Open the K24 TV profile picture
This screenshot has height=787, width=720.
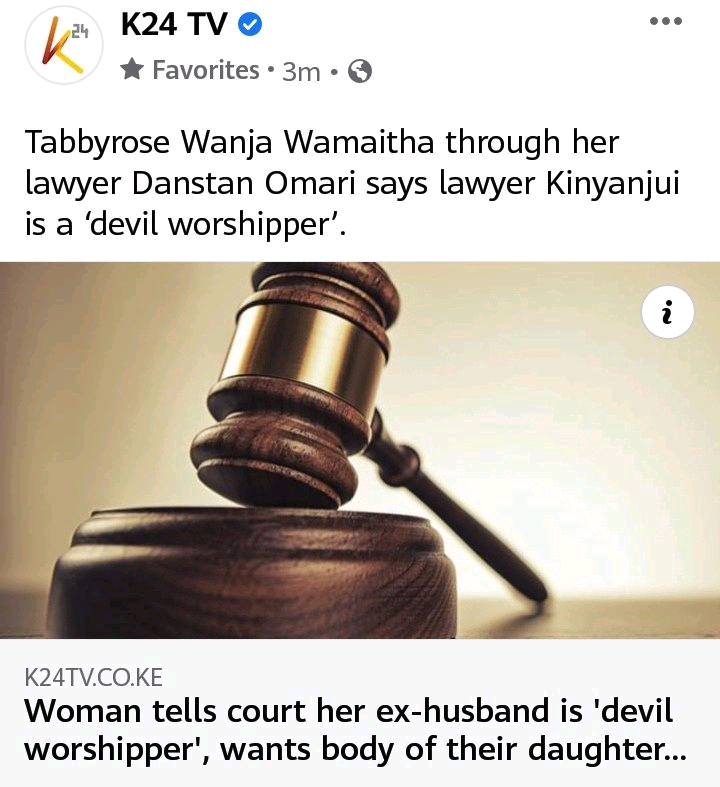64,45
